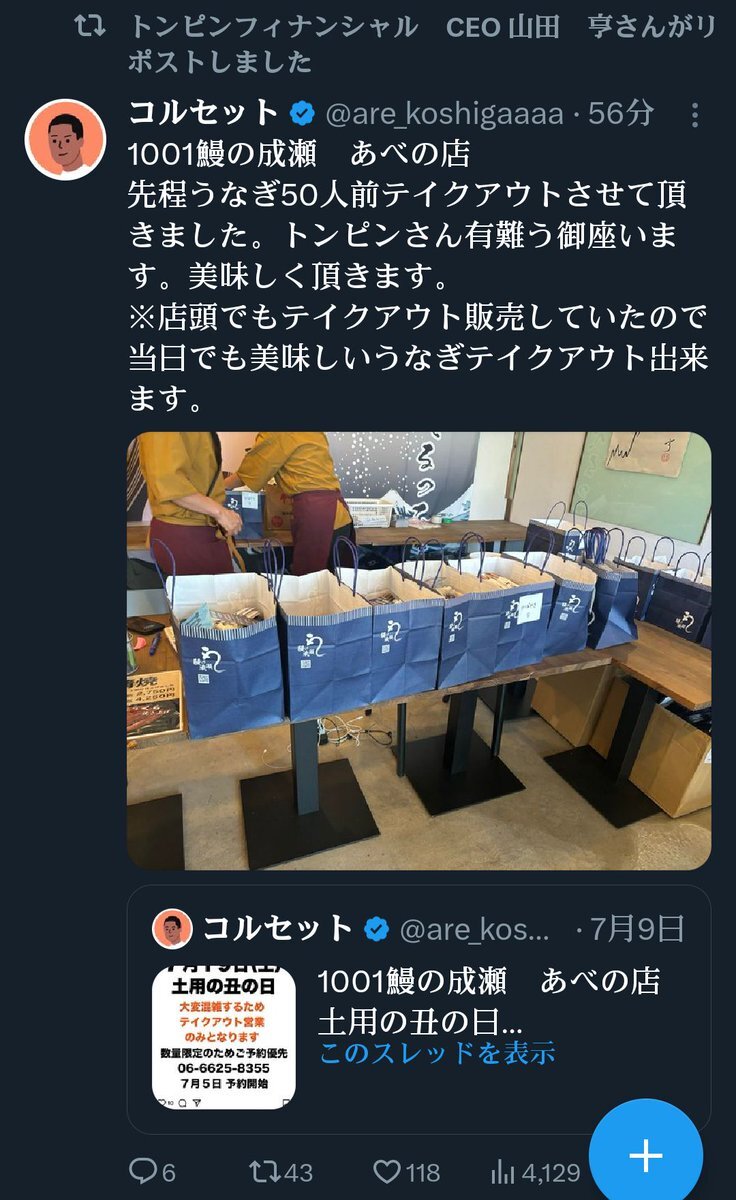Like the post via heart icon
Image resolution: width=736 pixels, height=1200 pixels.
pyautogui.click(x=387, y=1173)
